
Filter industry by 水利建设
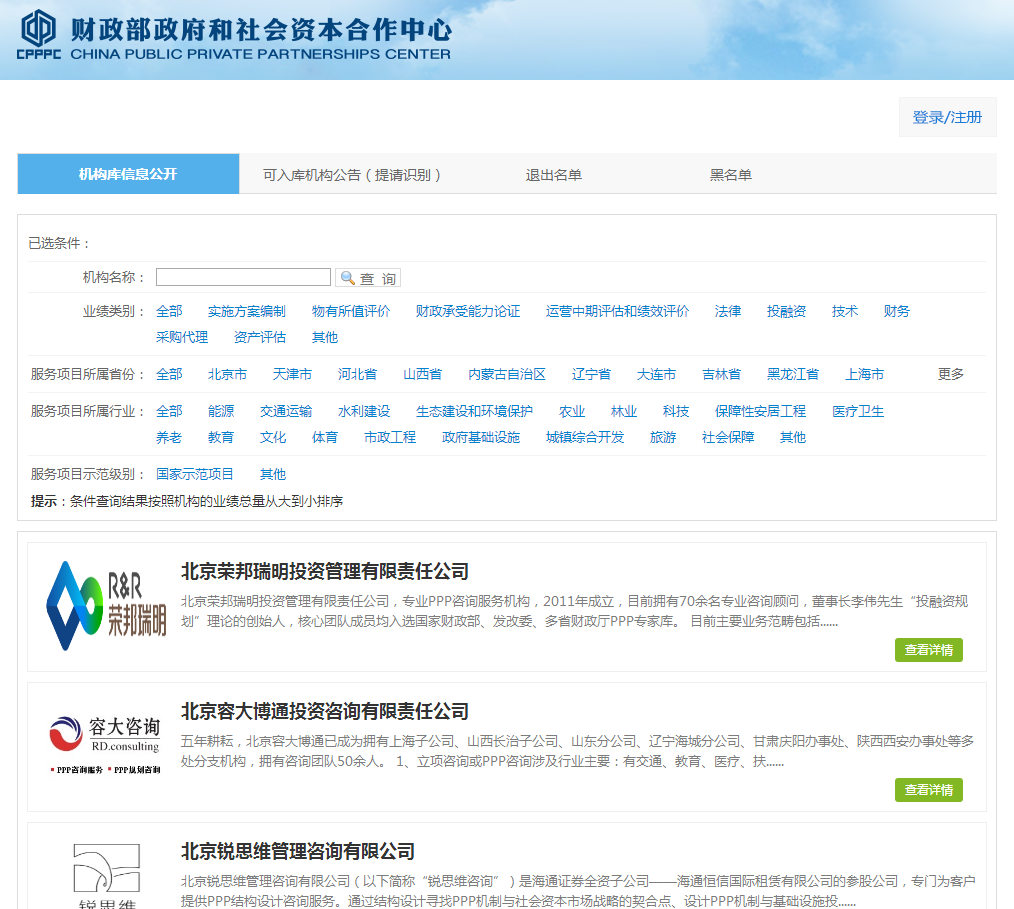[364, 411]
